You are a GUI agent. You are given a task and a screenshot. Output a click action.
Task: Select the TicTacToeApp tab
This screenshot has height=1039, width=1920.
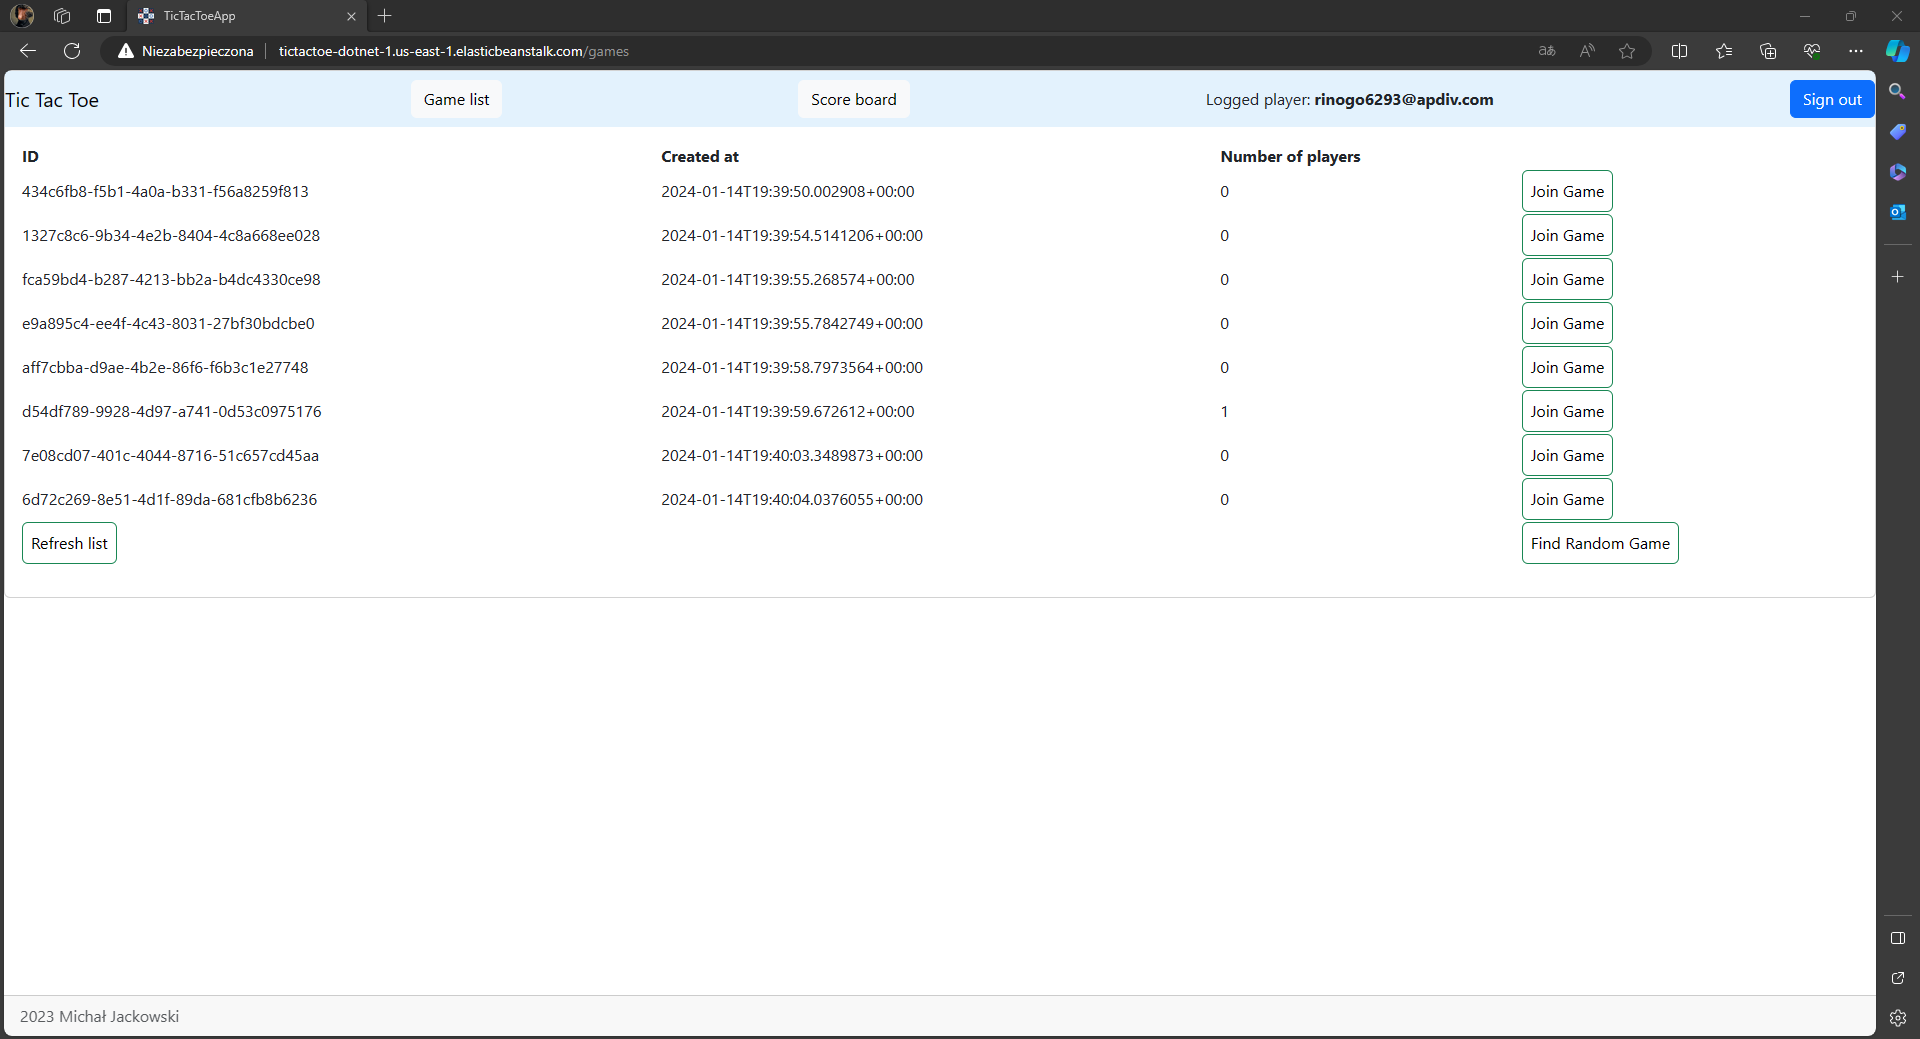pos(246,16)
